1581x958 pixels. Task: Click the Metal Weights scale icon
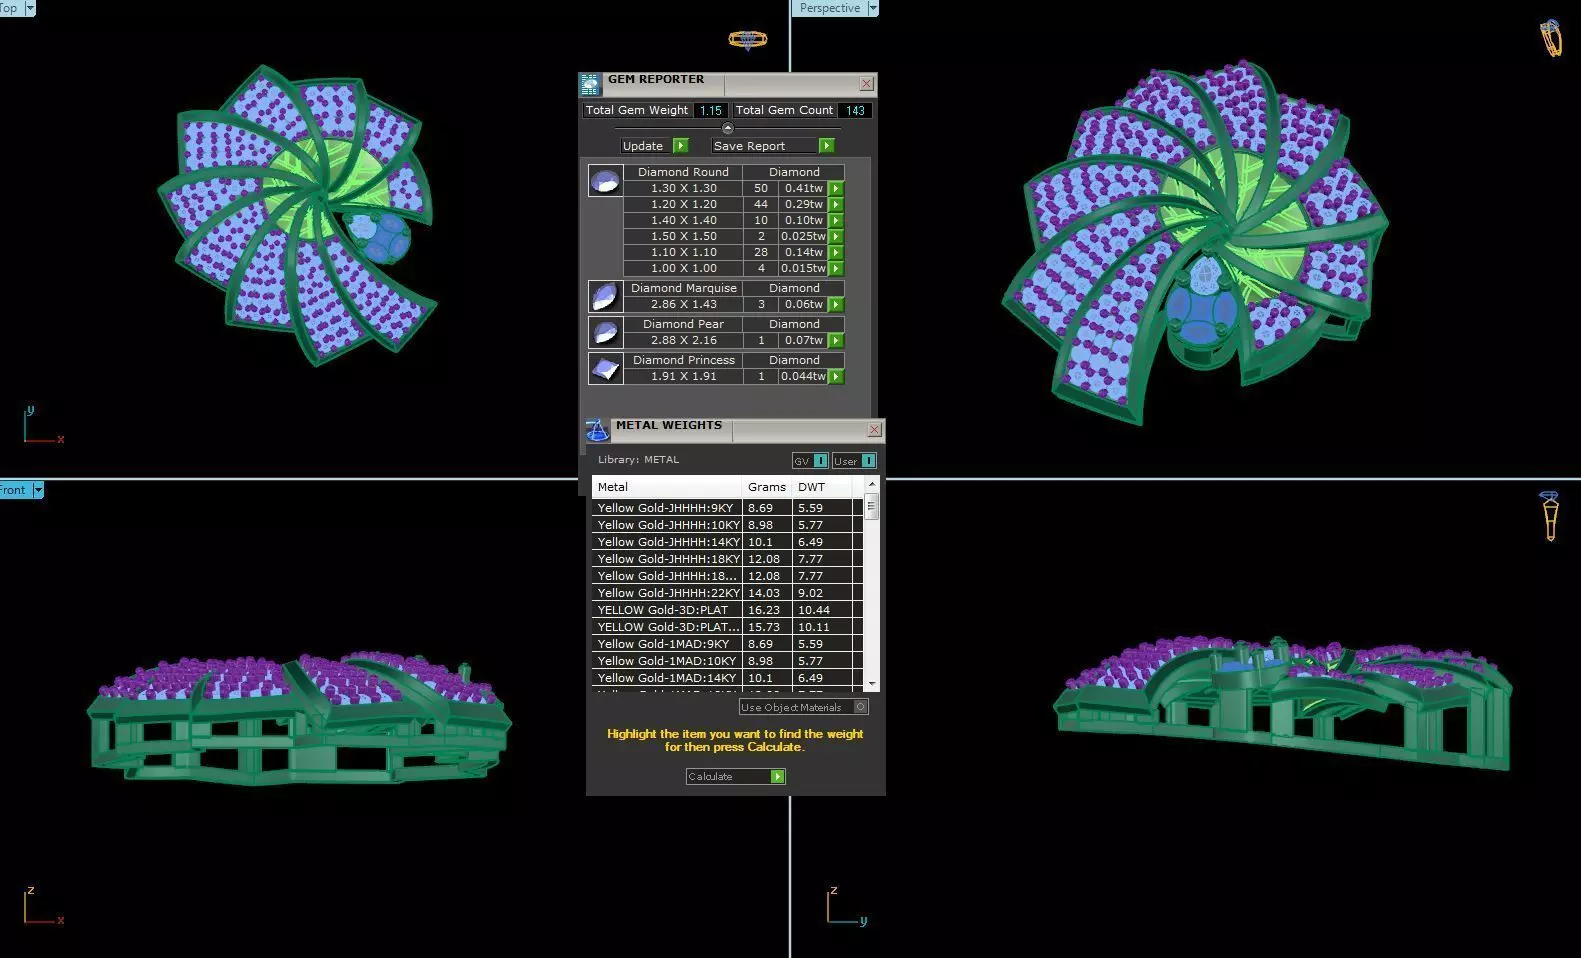[x=597, y=431]
